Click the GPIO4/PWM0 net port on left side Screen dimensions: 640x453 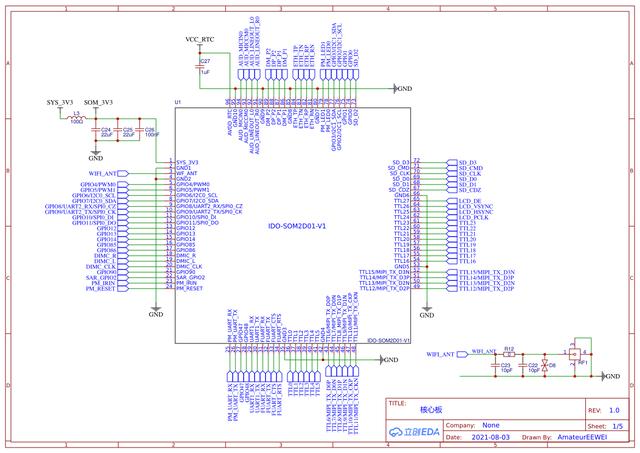click(x=104, y=184)
